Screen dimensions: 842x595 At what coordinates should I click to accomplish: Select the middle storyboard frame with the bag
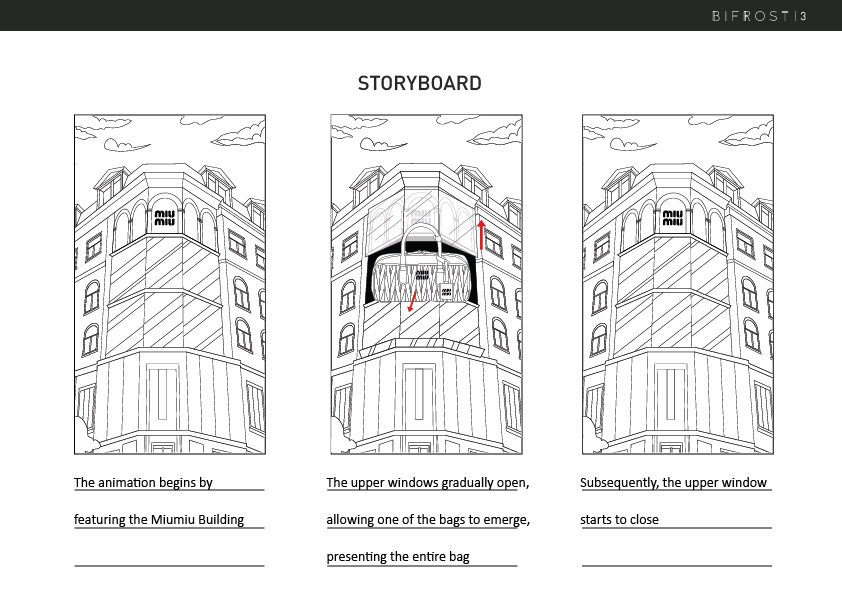tap(426, 284)
